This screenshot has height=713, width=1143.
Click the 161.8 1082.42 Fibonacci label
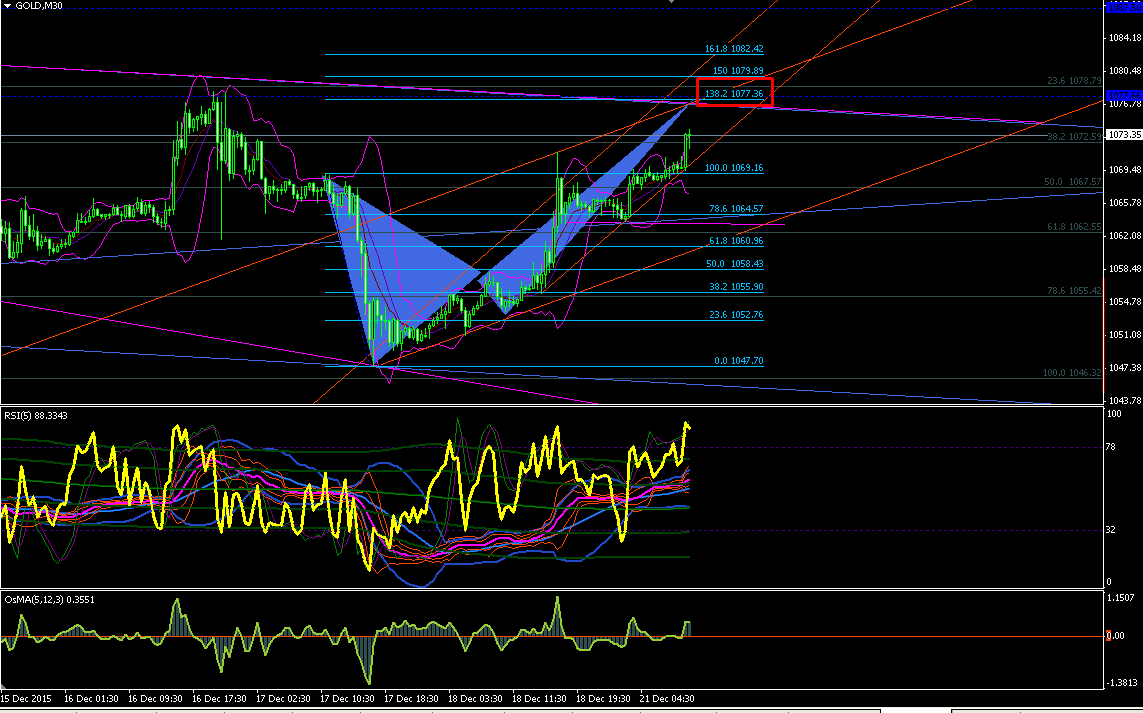[734, 49]
